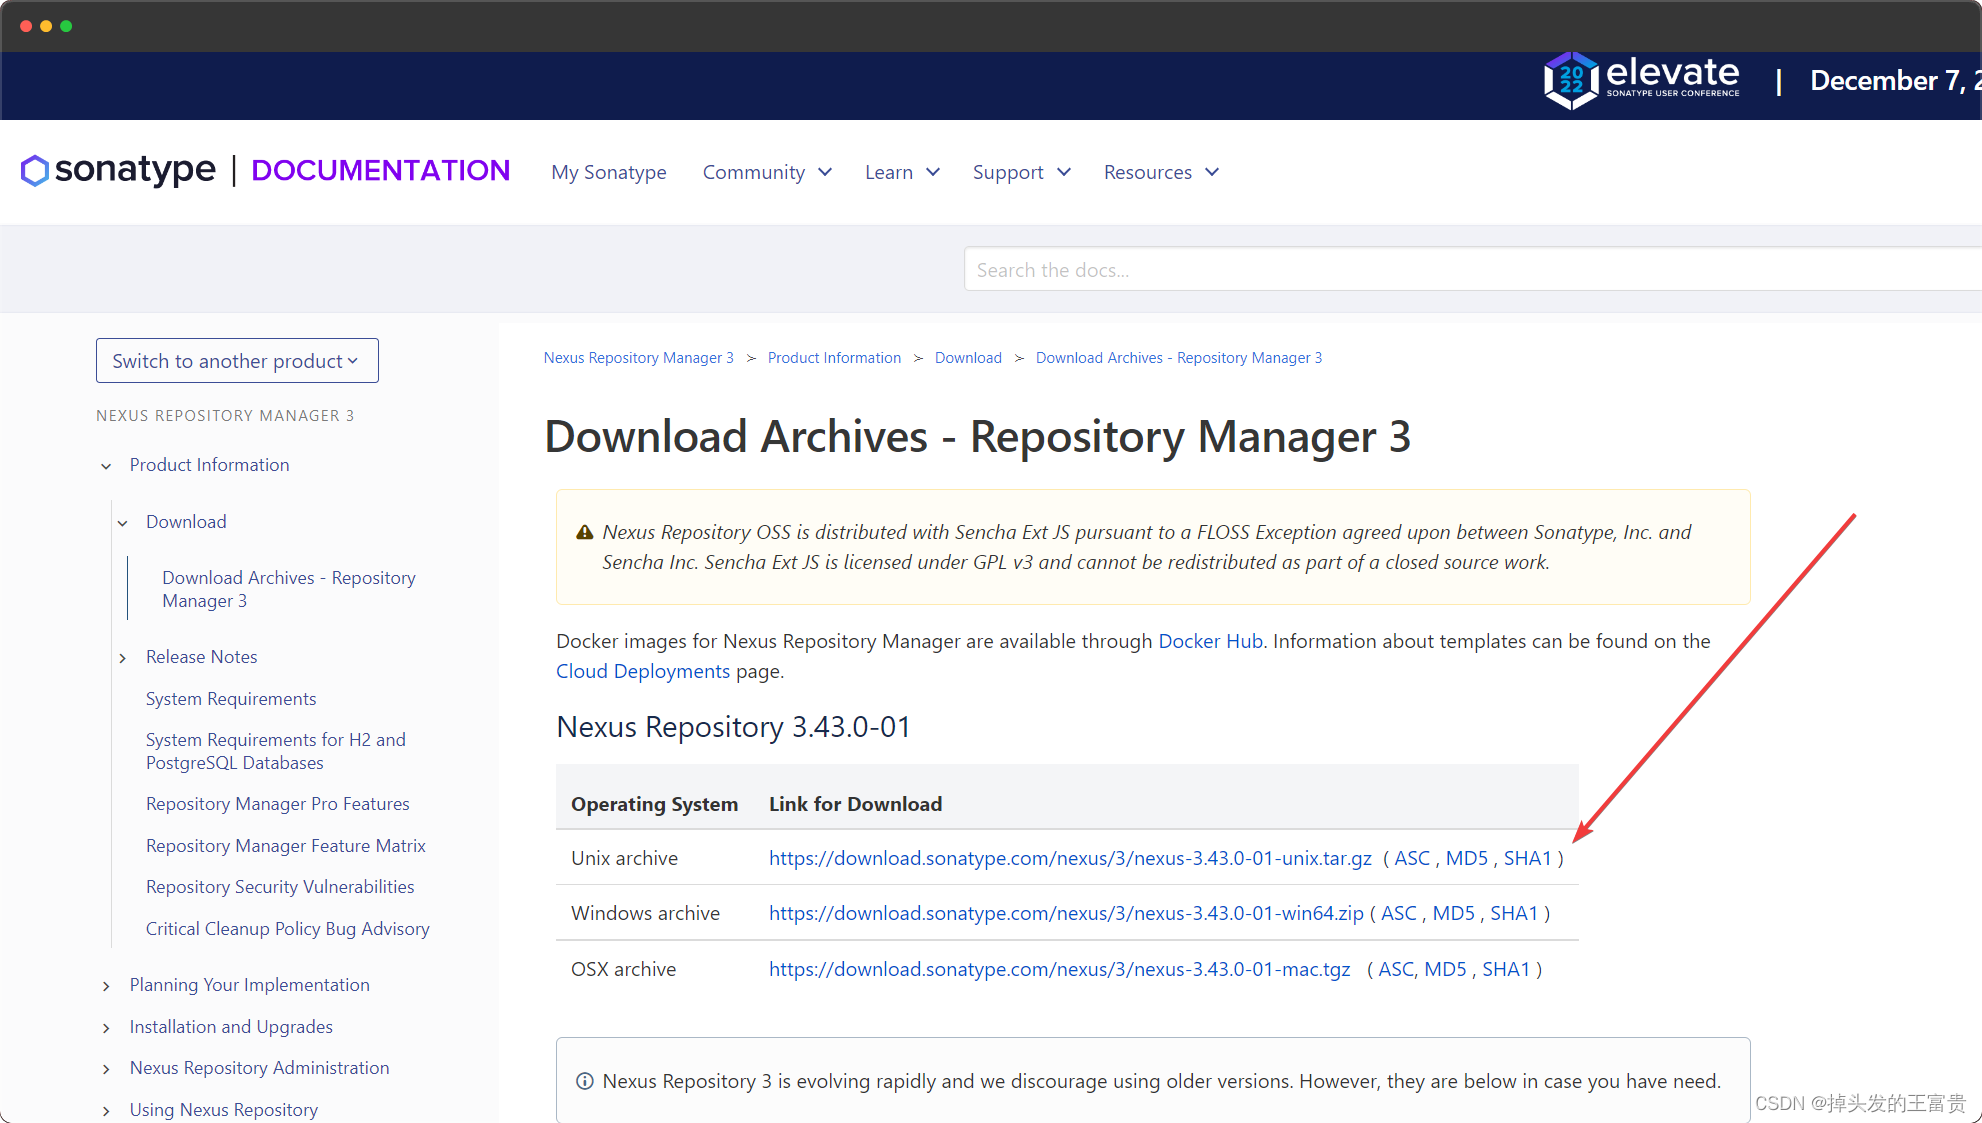Click the Sonatype logo icon
Image resolution: width=1982 pixels, height=1123 pixels.
[x=33, y=170]
